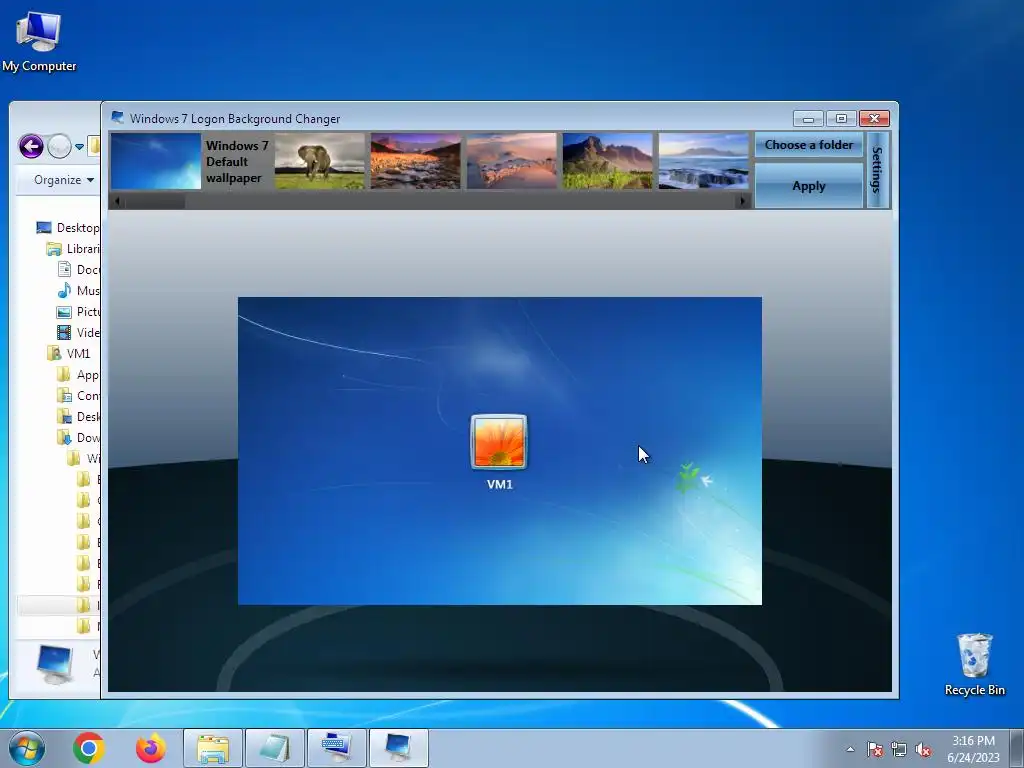Select the Contacts folder in Explorer tree
Screen dimensions: 1024x768
(x=79, y=396)
